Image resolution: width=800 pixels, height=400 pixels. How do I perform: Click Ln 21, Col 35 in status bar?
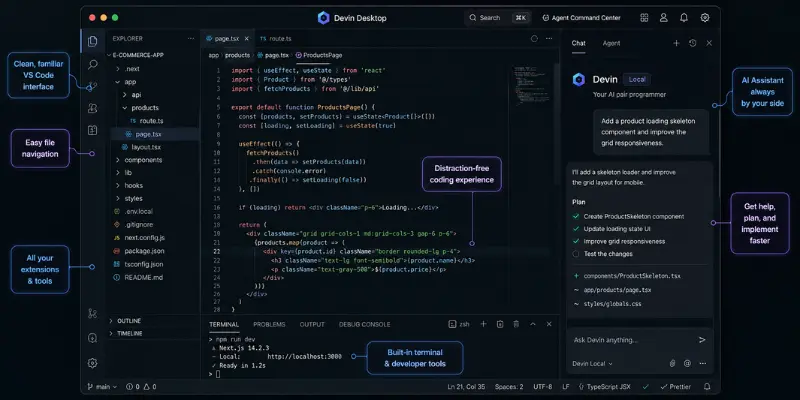[466, 387]
